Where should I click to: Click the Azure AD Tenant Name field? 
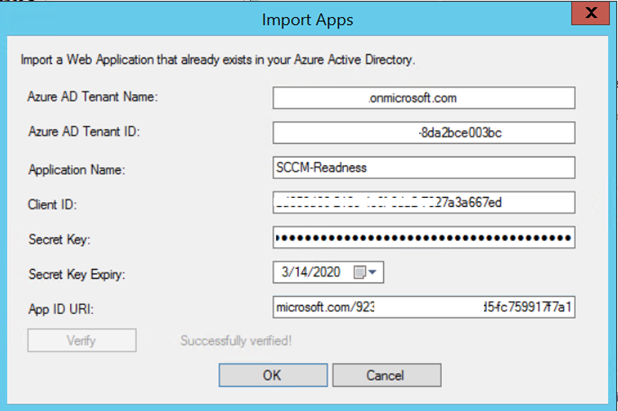(x=424, y=98)
